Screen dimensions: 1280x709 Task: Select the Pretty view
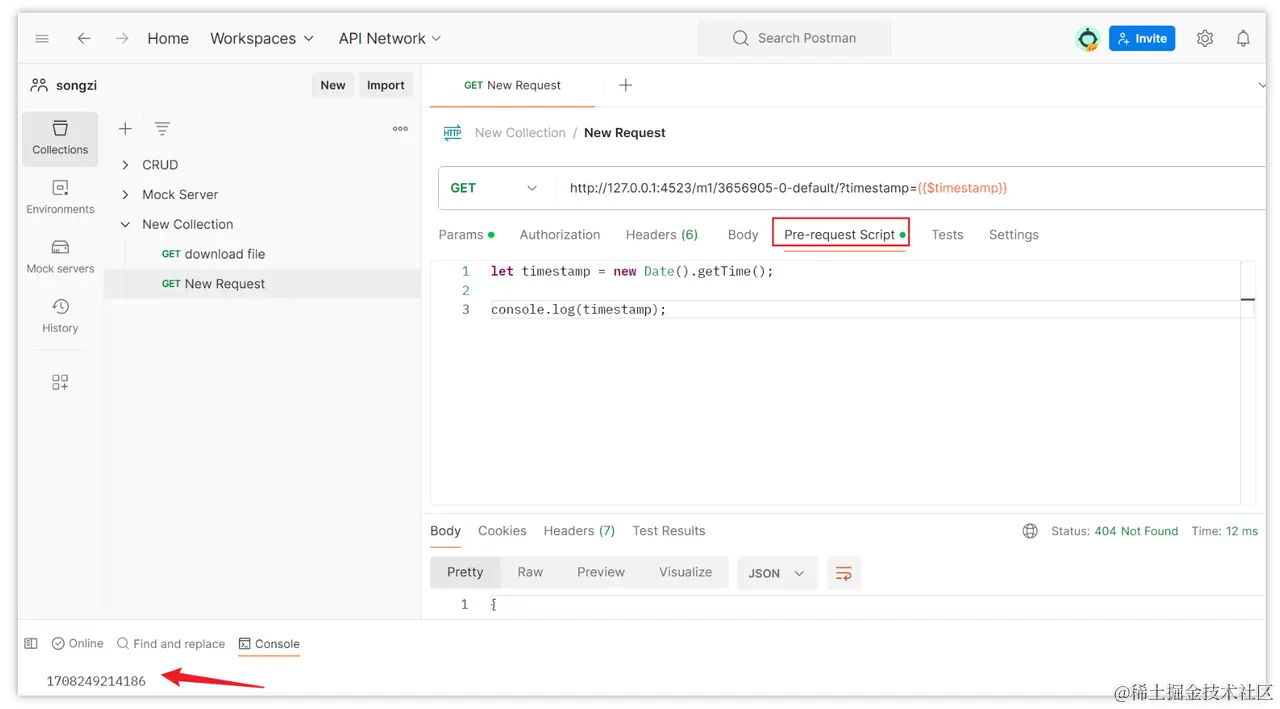[465, 572]
